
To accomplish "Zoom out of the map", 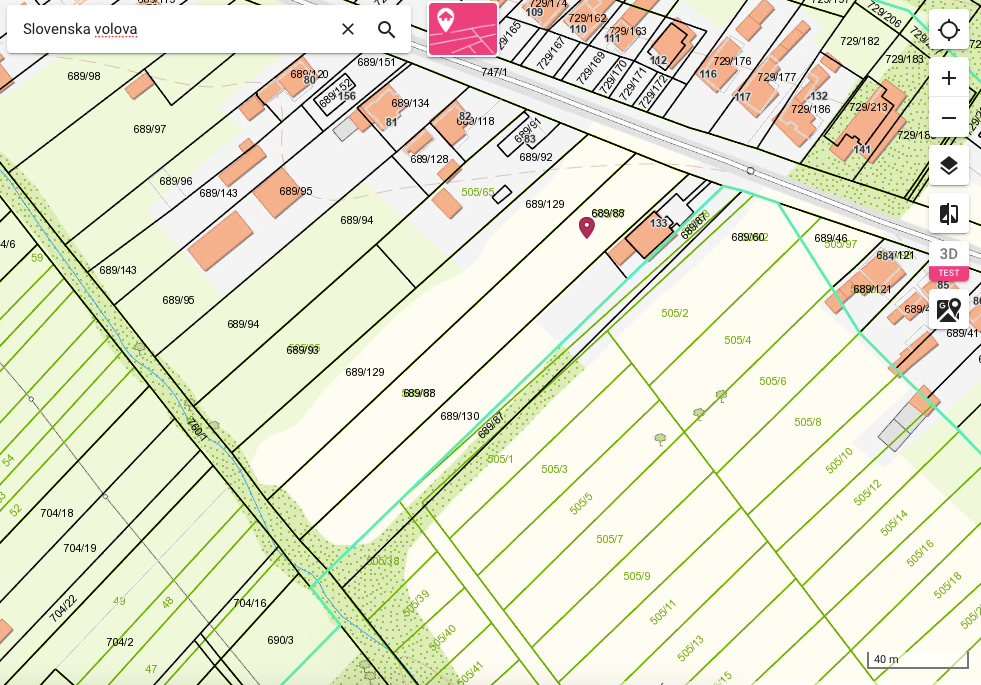I will pos(949,118).
